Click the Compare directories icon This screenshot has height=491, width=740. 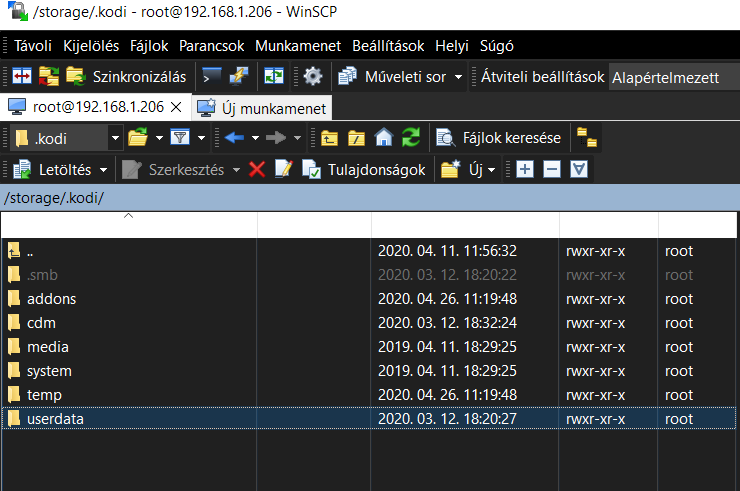[22, 76]
